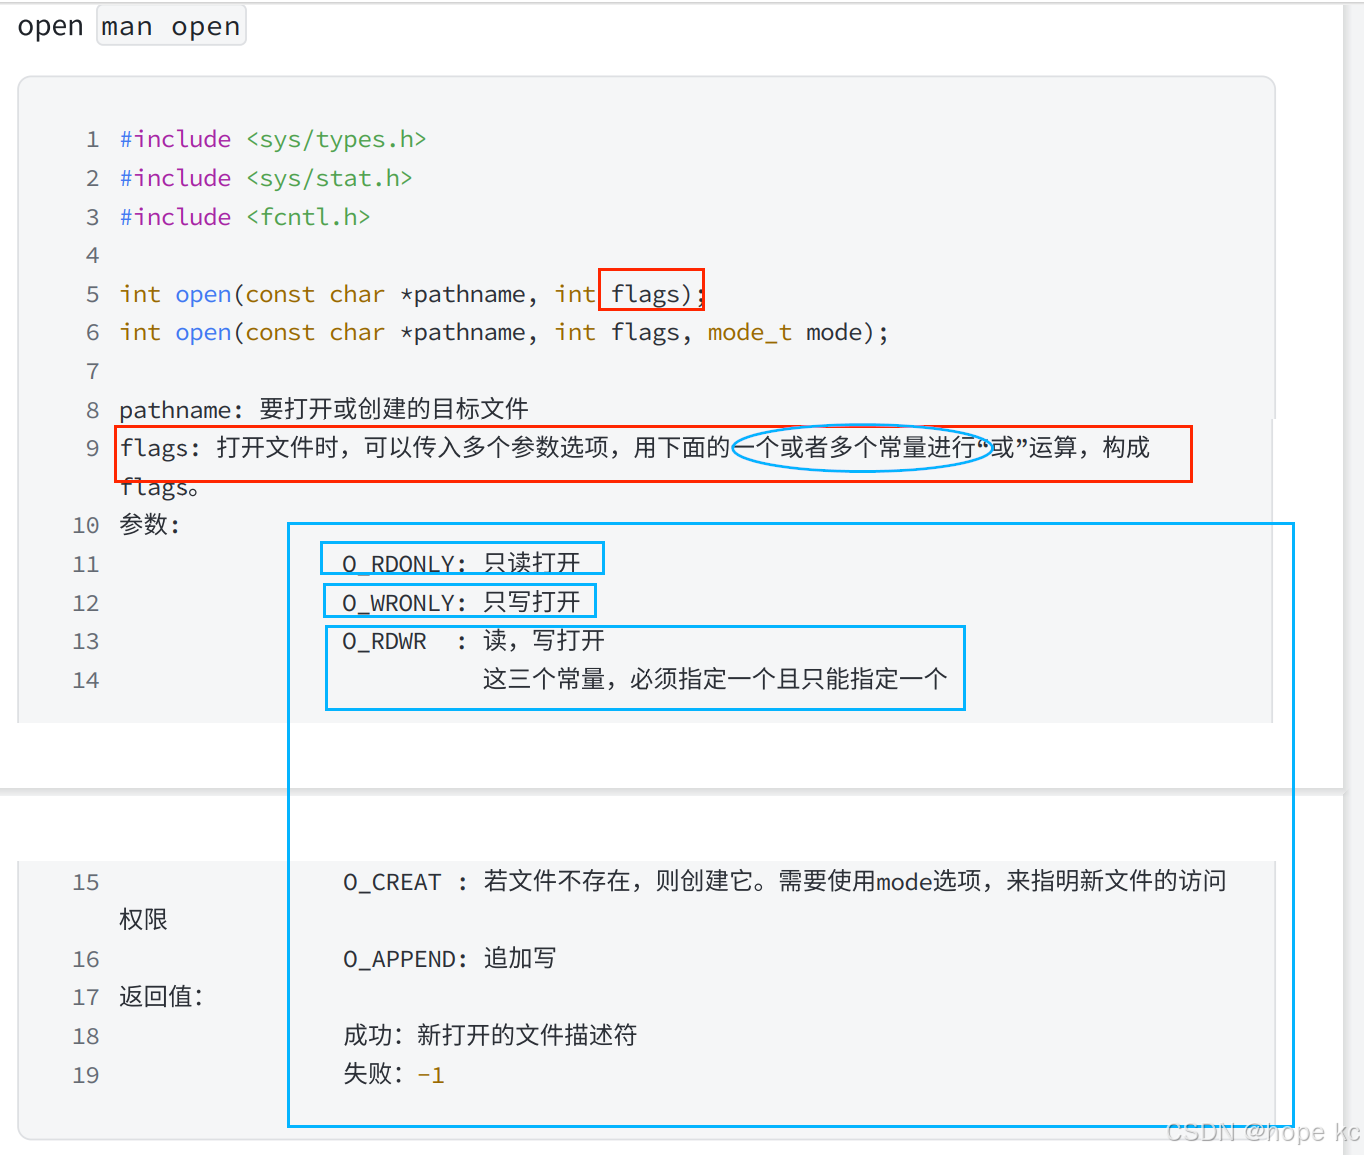Click the '返回值:' label on line 17
Screen dimensions: 1364x1155
click(161, 997)
